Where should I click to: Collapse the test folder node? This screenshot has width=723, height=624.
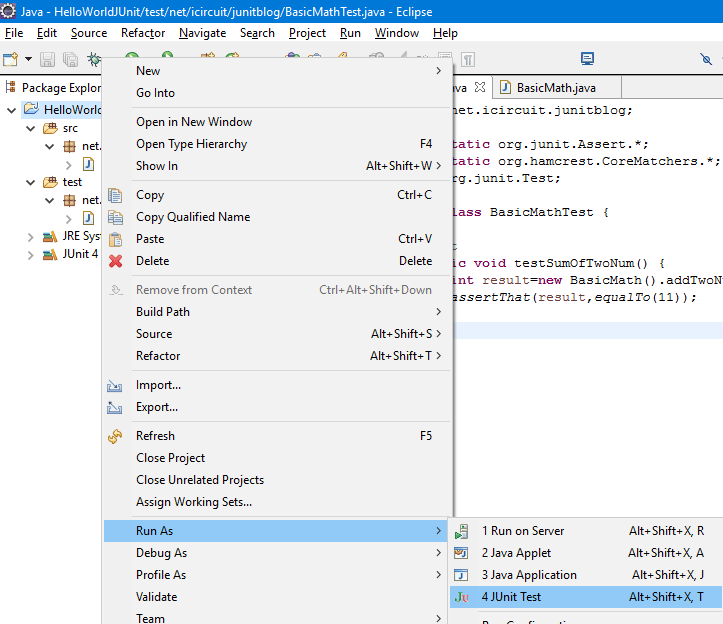coord(30,182)
